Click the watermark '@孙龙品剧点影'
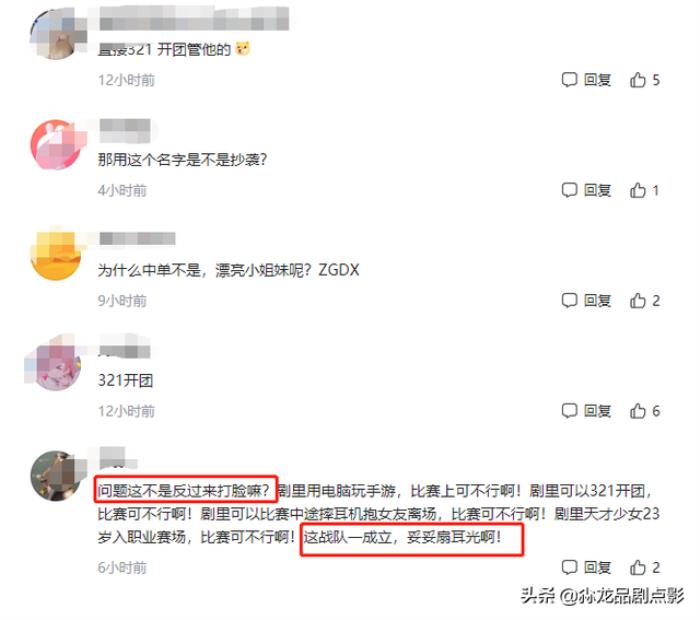The width and height of the screenshot is (700, 620). [x=621, y=596]
